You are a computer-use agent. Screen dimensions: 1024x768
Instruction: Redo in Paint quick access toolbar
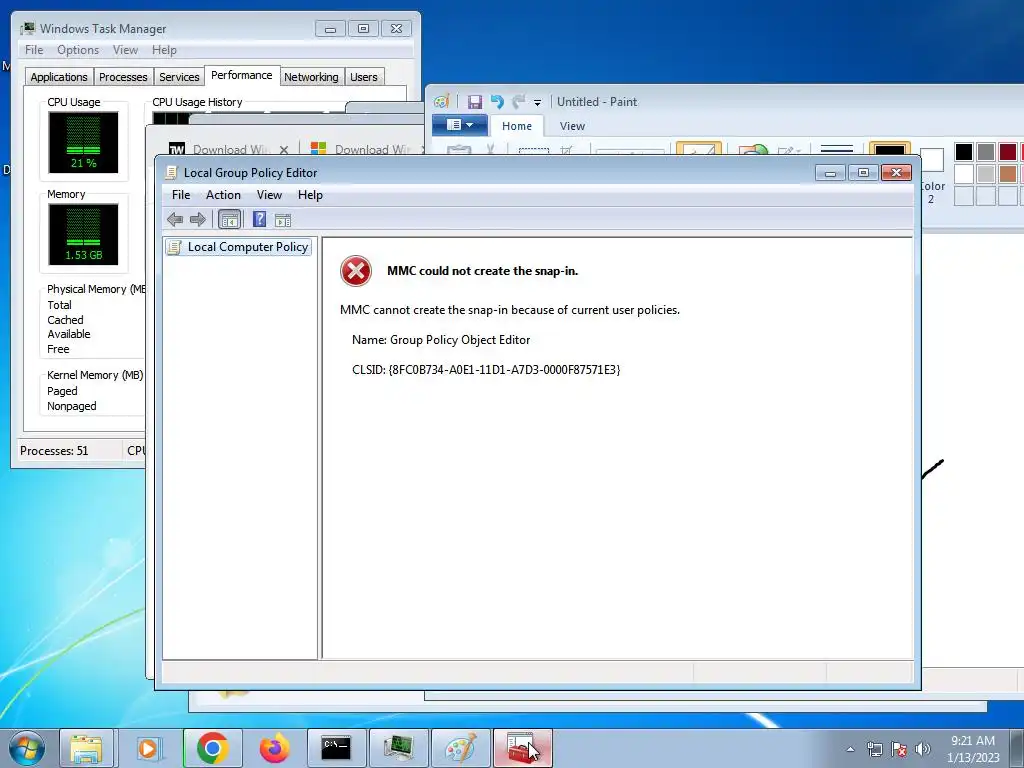click(519, 102)
